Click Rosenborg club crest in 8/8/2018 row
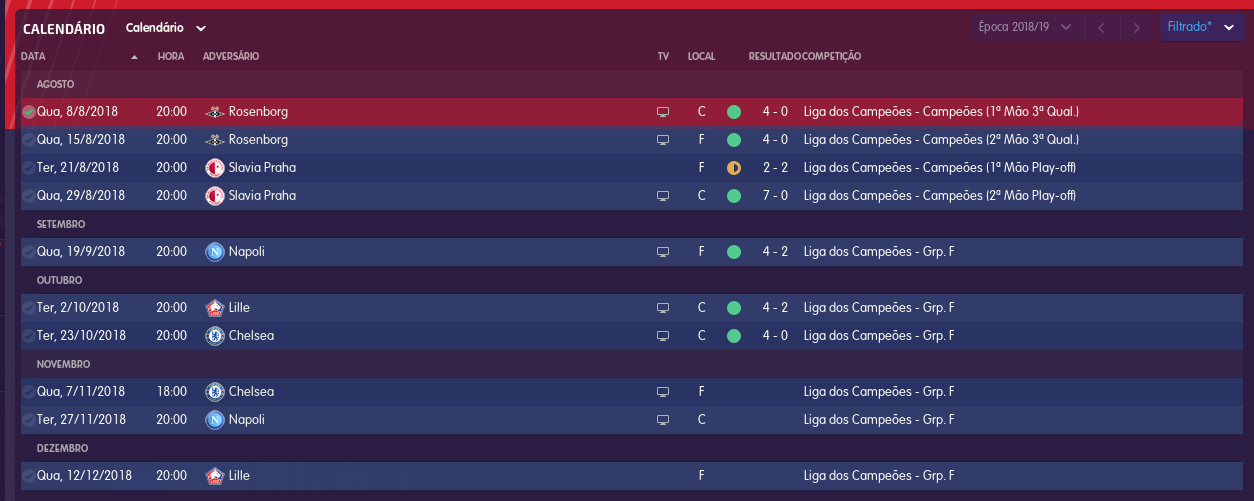Screen dimensions: 1254x501 pos(214,111)
